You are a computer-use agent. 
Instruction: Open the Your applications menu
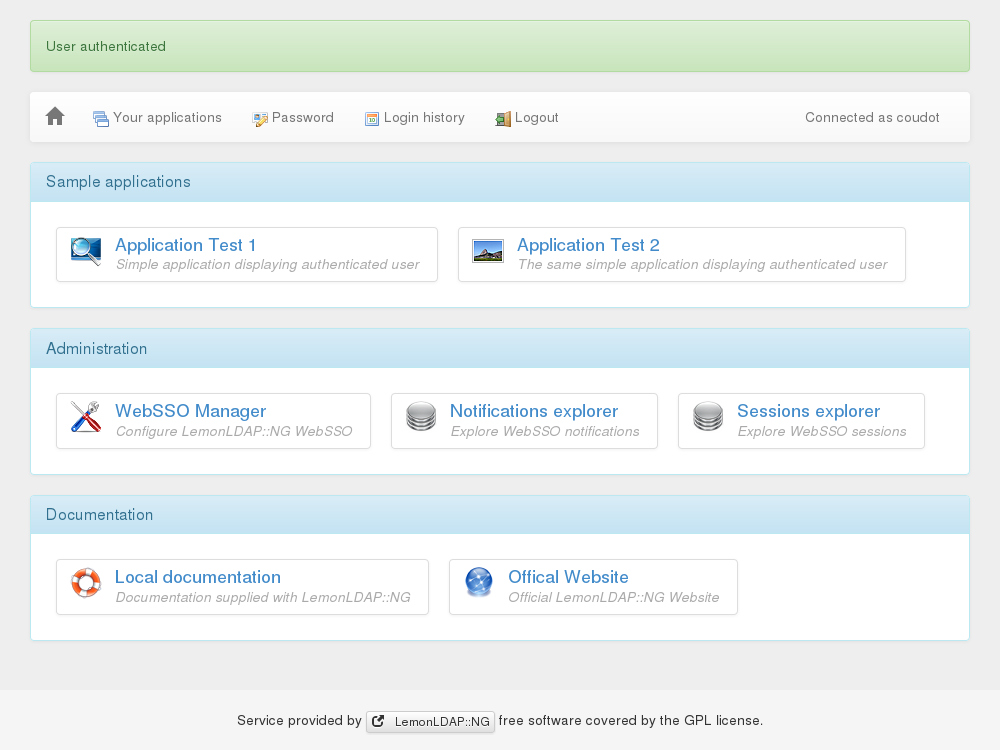coord(157,117)
